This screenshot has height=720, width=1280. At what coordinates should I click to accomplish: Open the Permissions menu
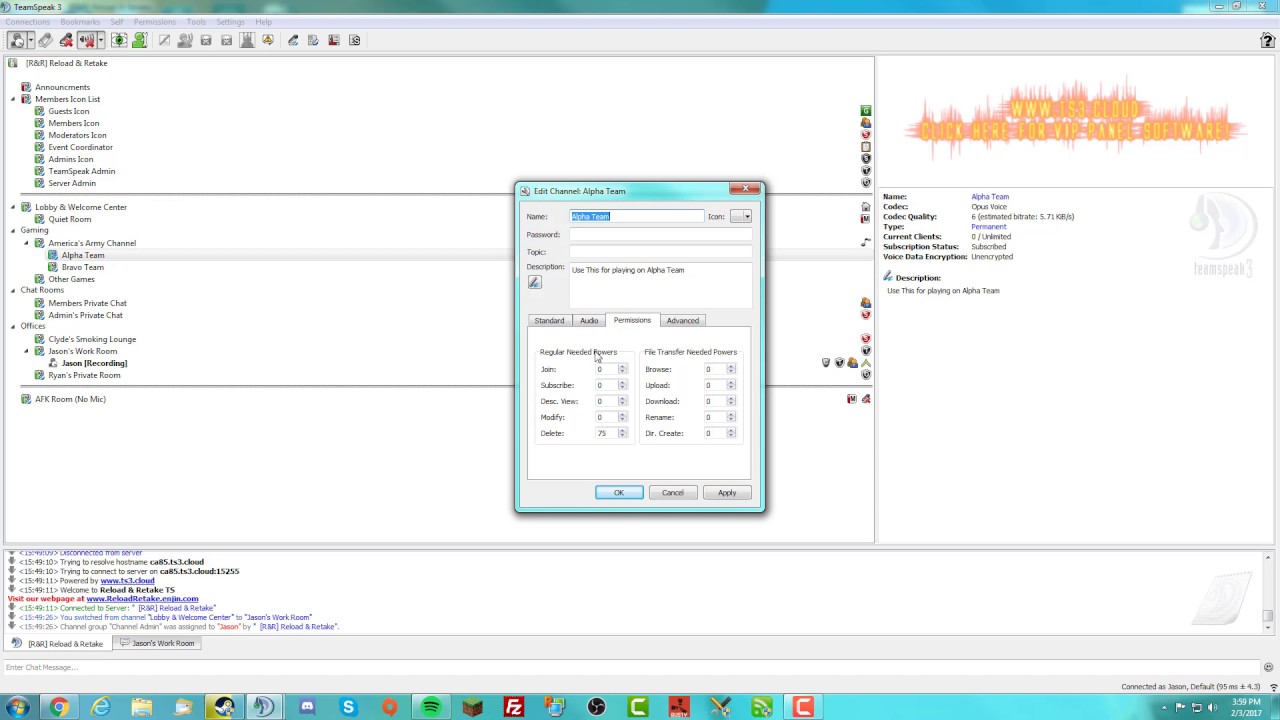(154, 22)
